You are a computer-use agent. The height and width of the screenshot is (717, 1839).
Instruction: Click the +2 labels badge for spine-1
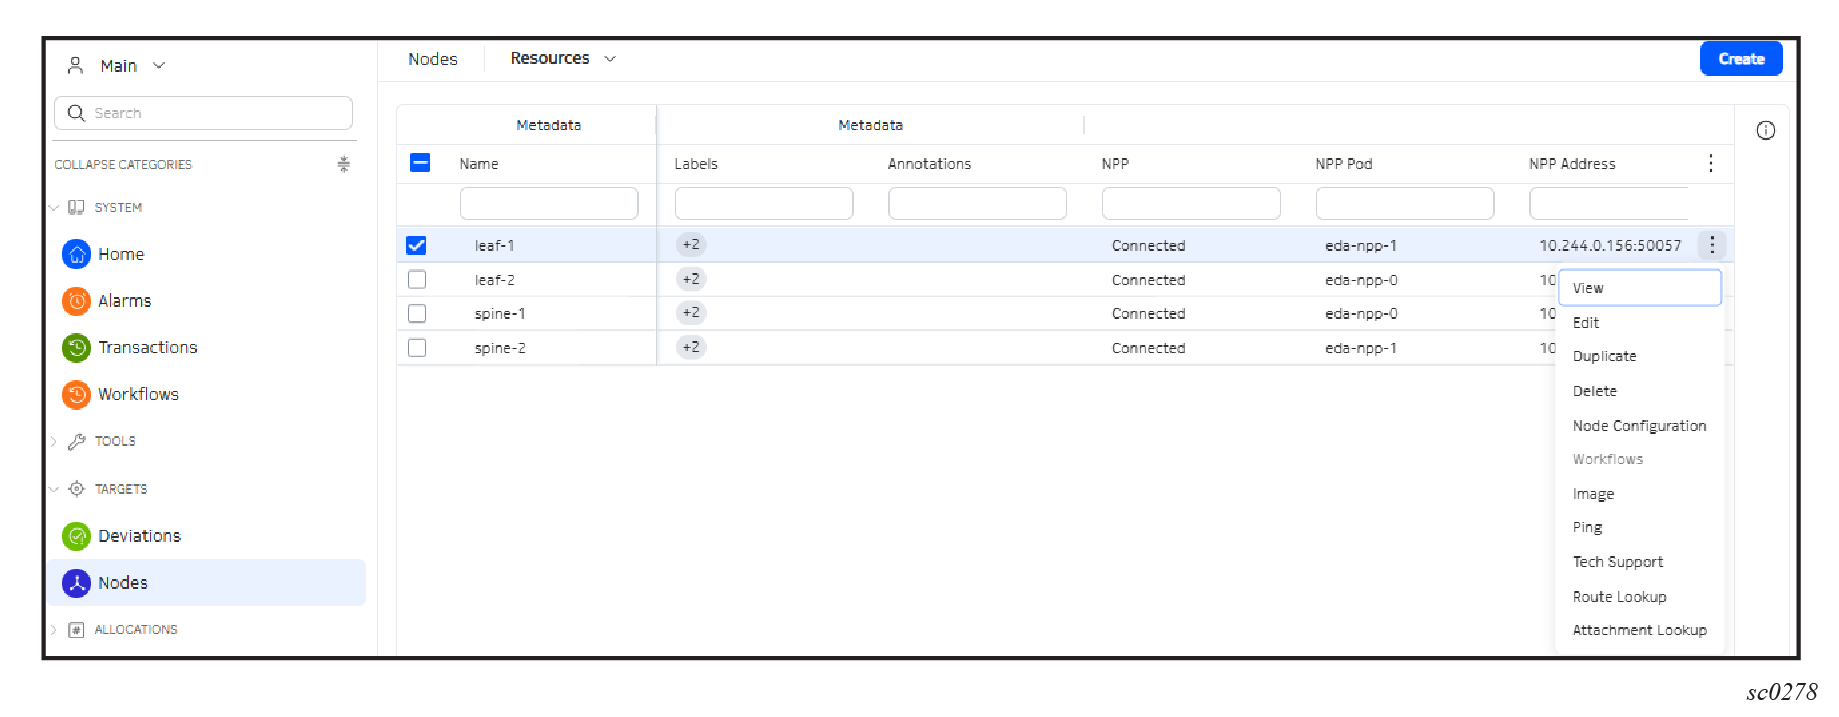691,313
